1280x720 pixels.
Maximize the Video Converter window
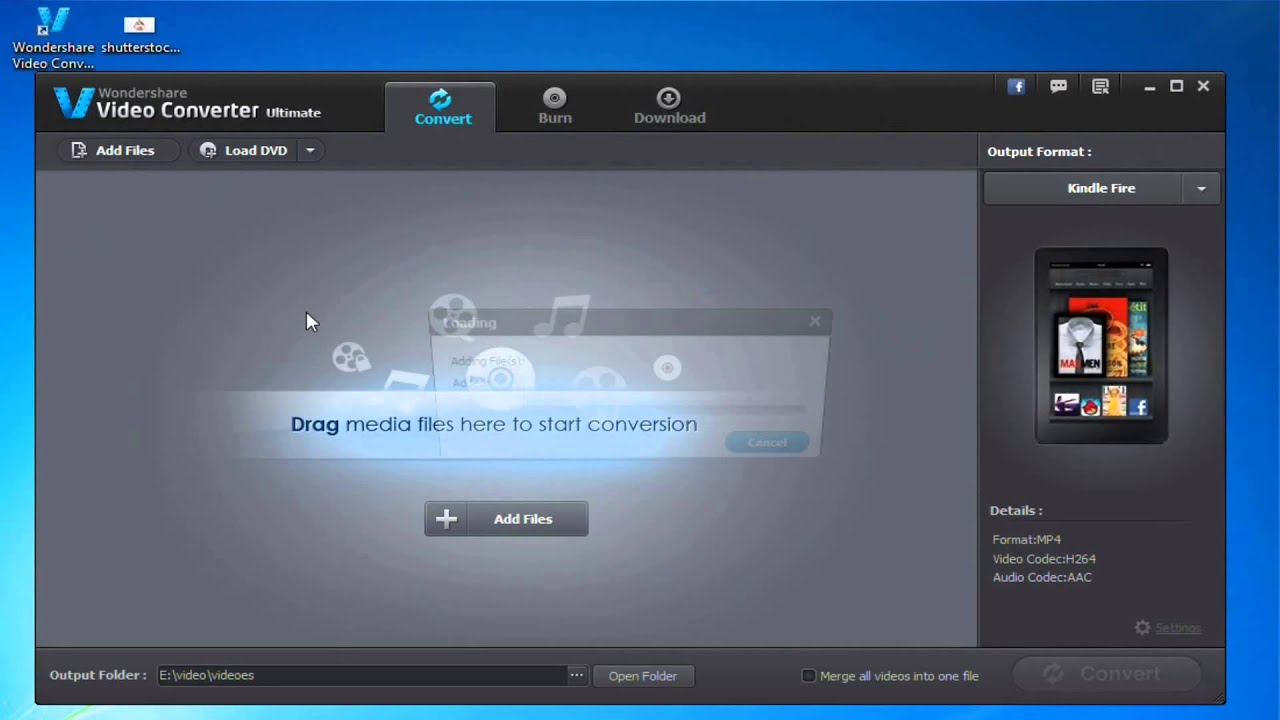tap(1177, 87)
